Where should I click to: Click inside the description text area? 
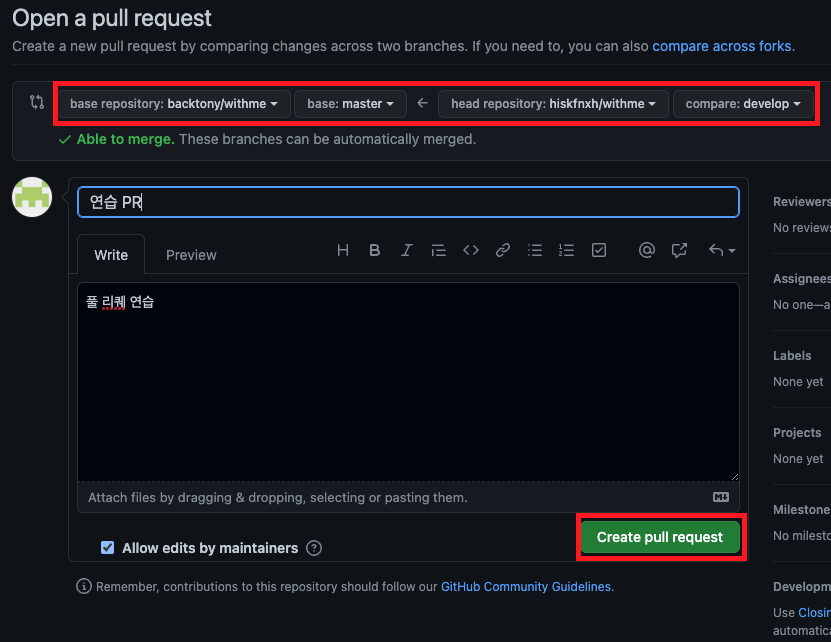click(x=408, y=382)
